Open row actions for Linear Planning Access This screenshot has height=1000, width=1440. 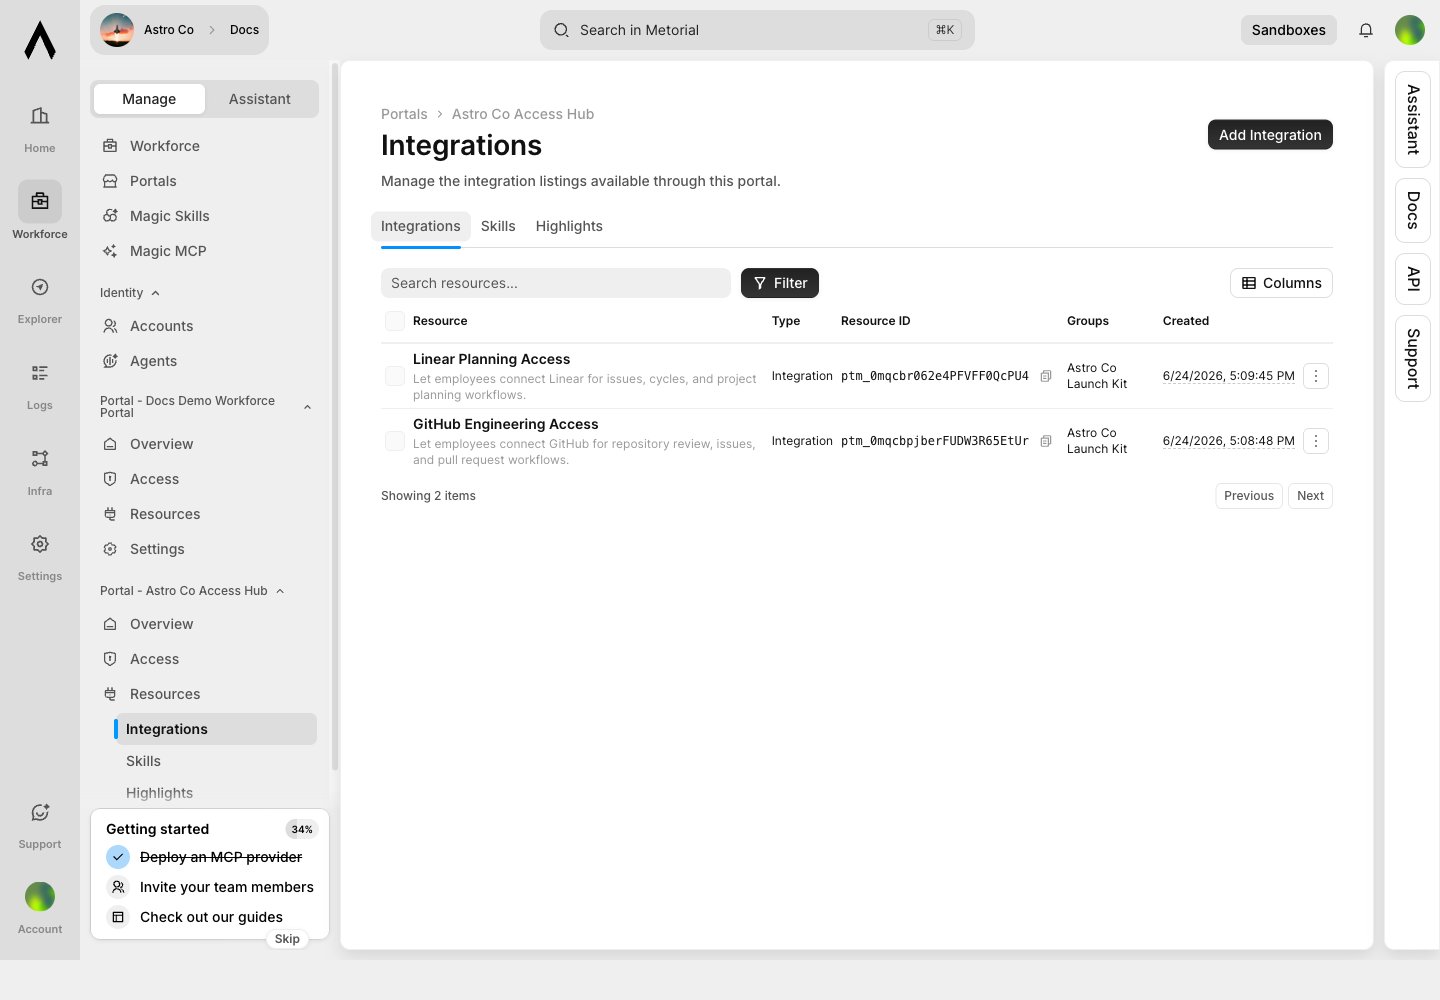tap(1316, 376)
